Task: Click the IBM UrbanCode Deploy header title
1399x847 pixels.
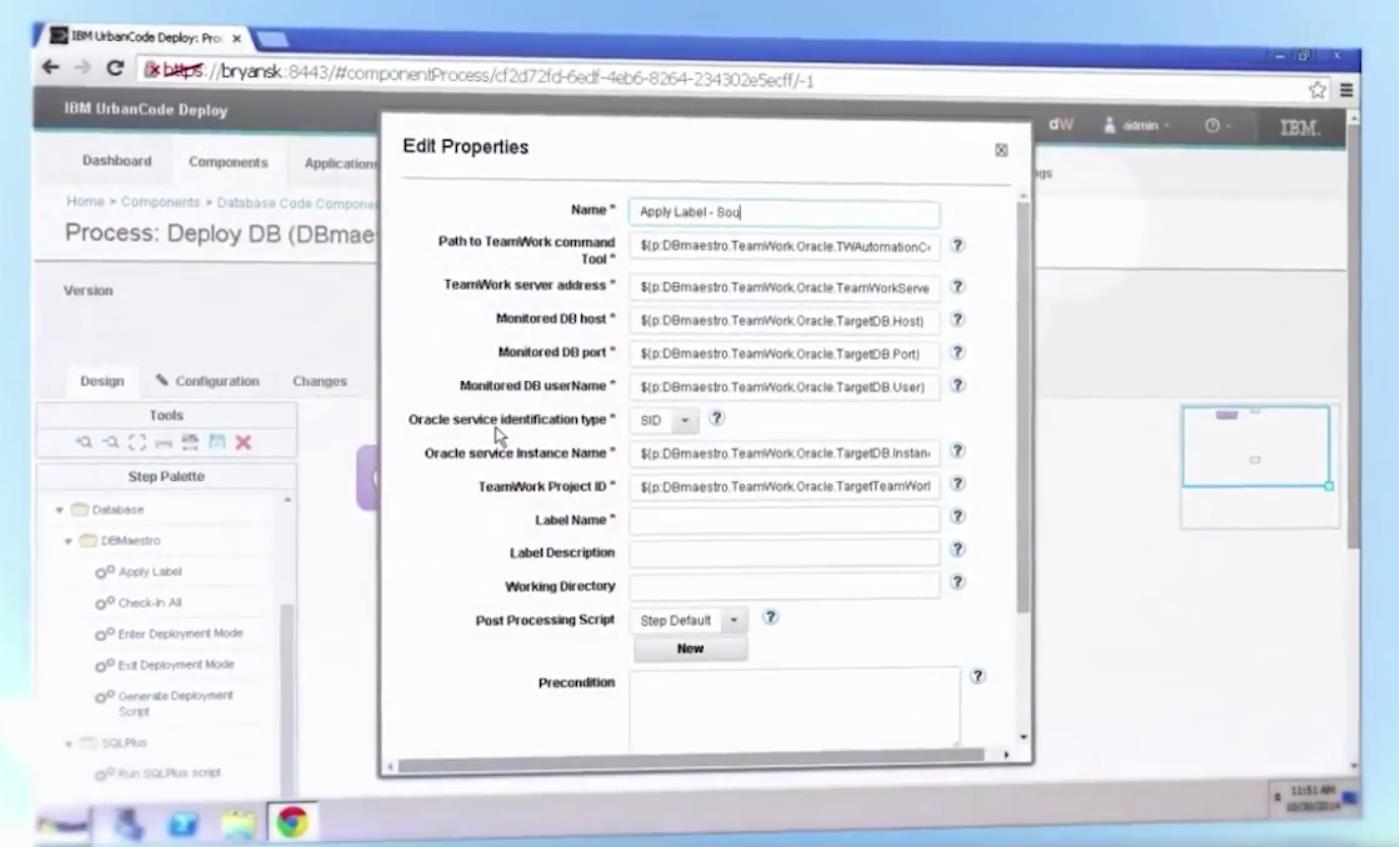Action: pos(146,109)
